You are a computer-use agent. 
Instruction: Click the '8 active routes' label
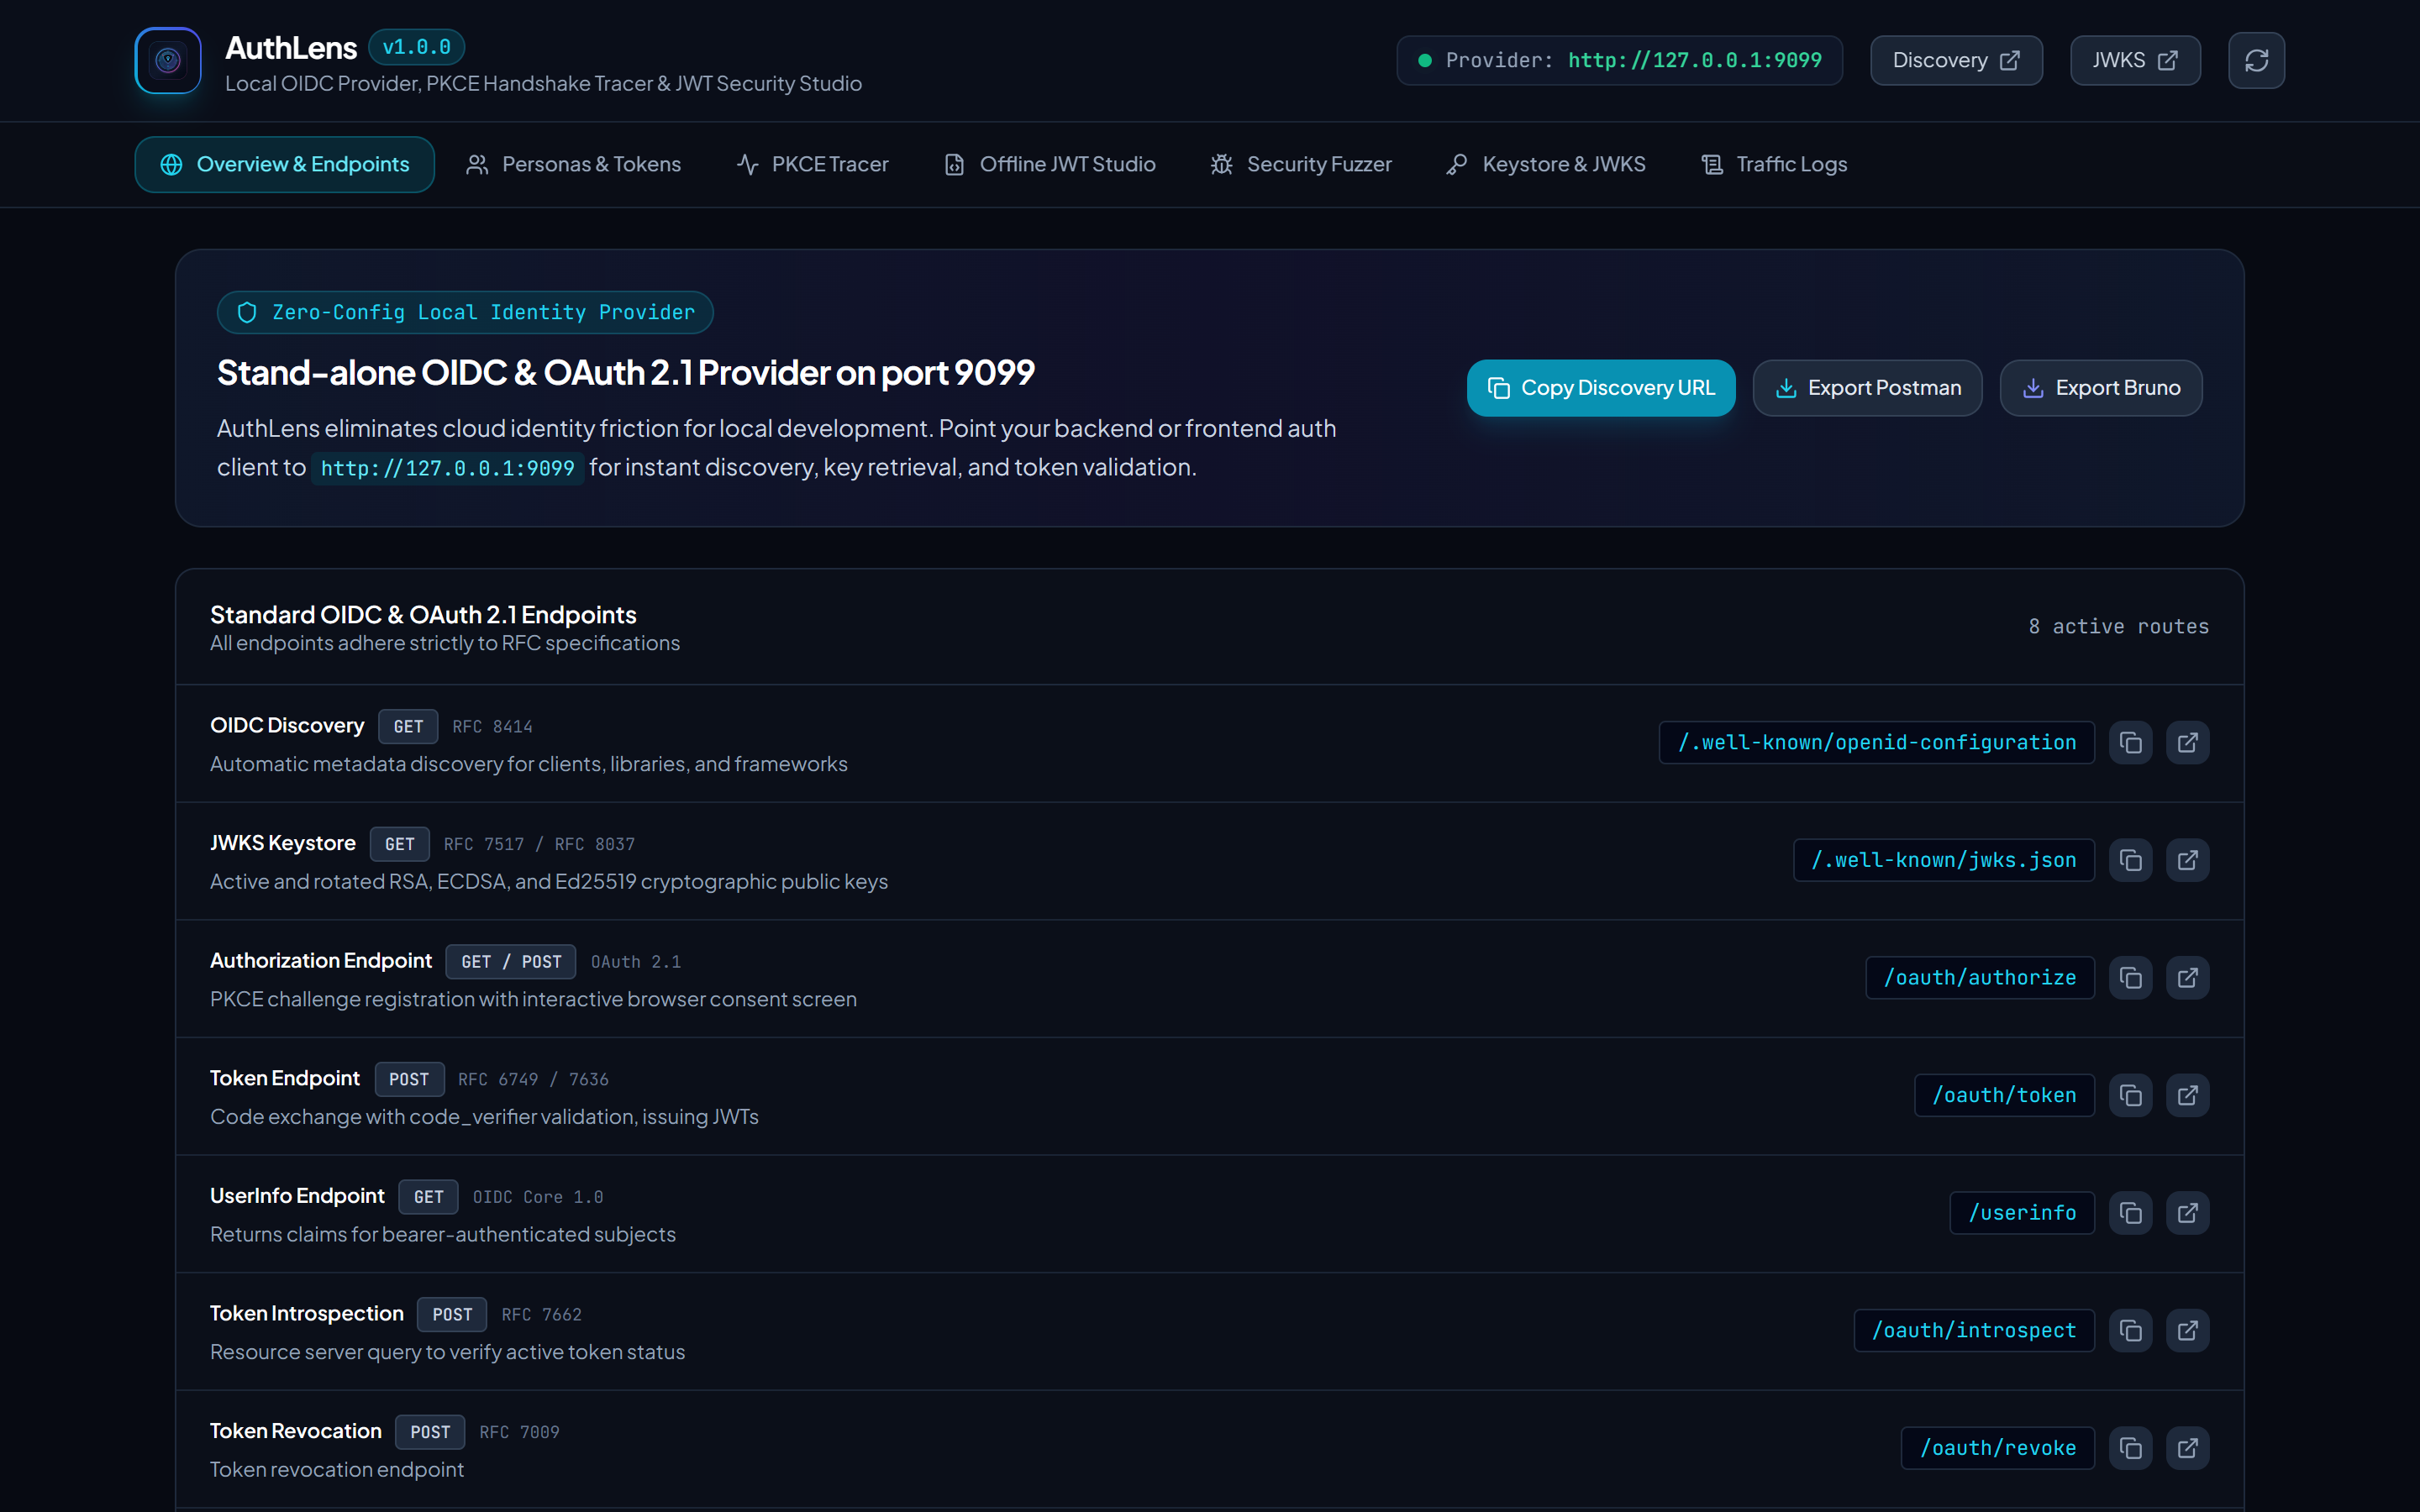(2118, 626)
